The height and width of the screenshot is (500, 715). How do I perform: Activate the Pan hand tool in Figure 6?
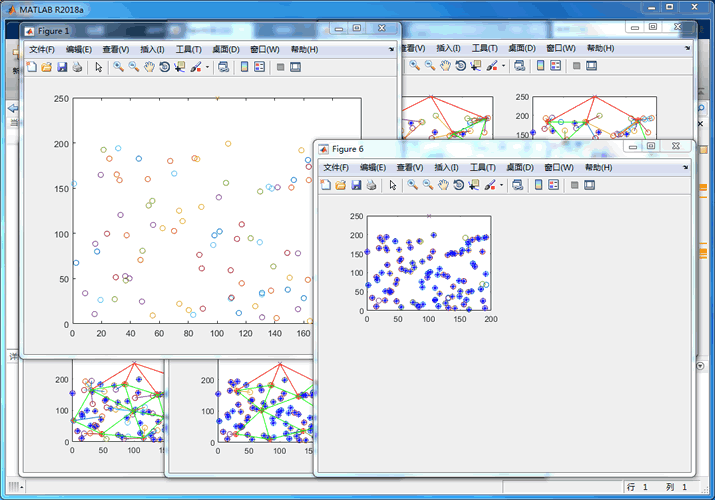pyautogui.click(x=442, y=185)
